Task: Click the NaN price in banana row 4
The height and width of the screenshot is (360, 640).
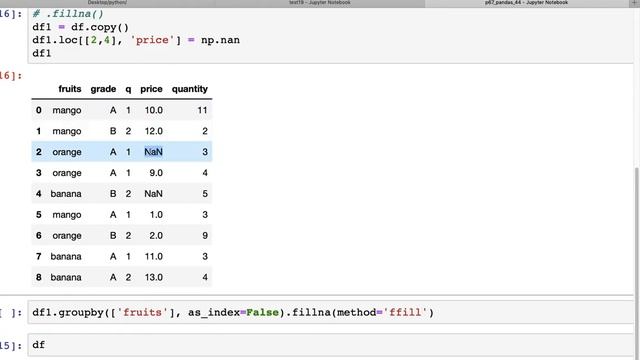Action: (x=153, y=193)
